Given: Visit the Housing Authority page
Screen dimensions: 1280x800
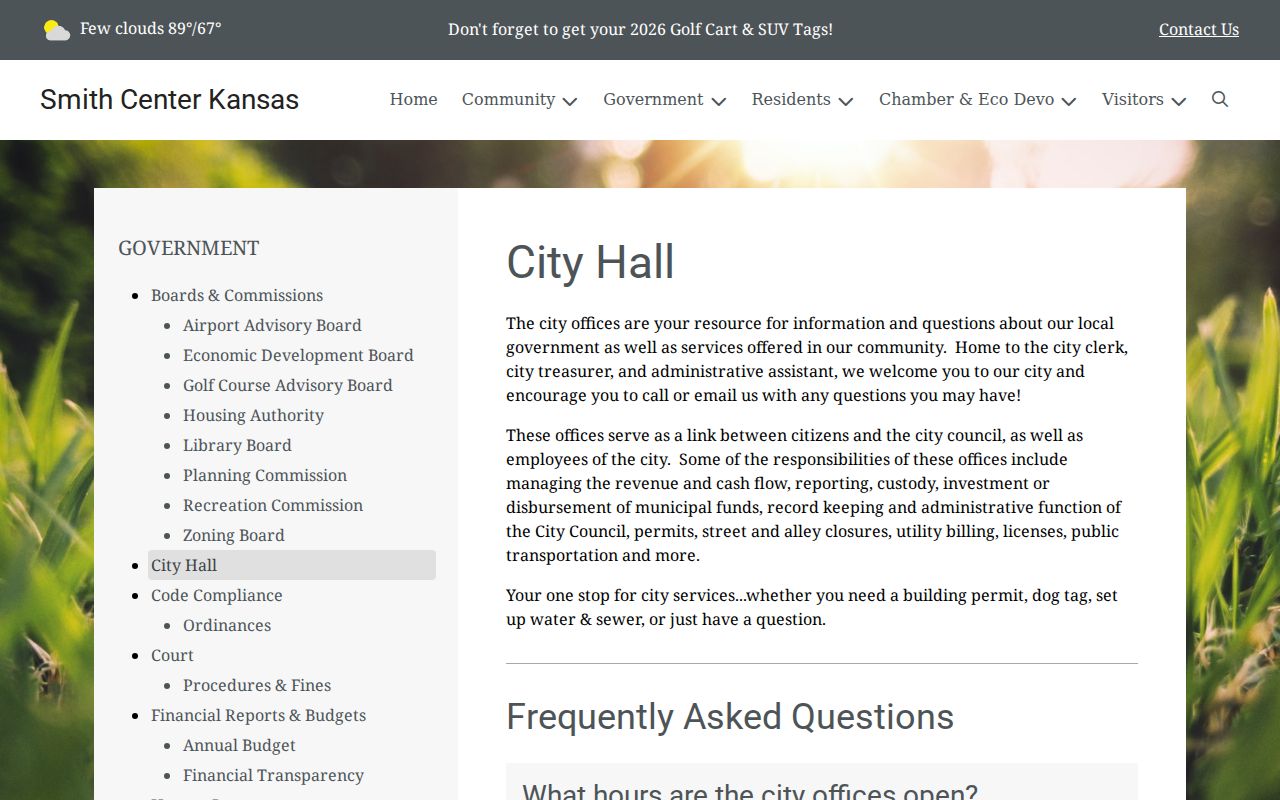Looking at the screenshot, I should [x=253, y=415].
